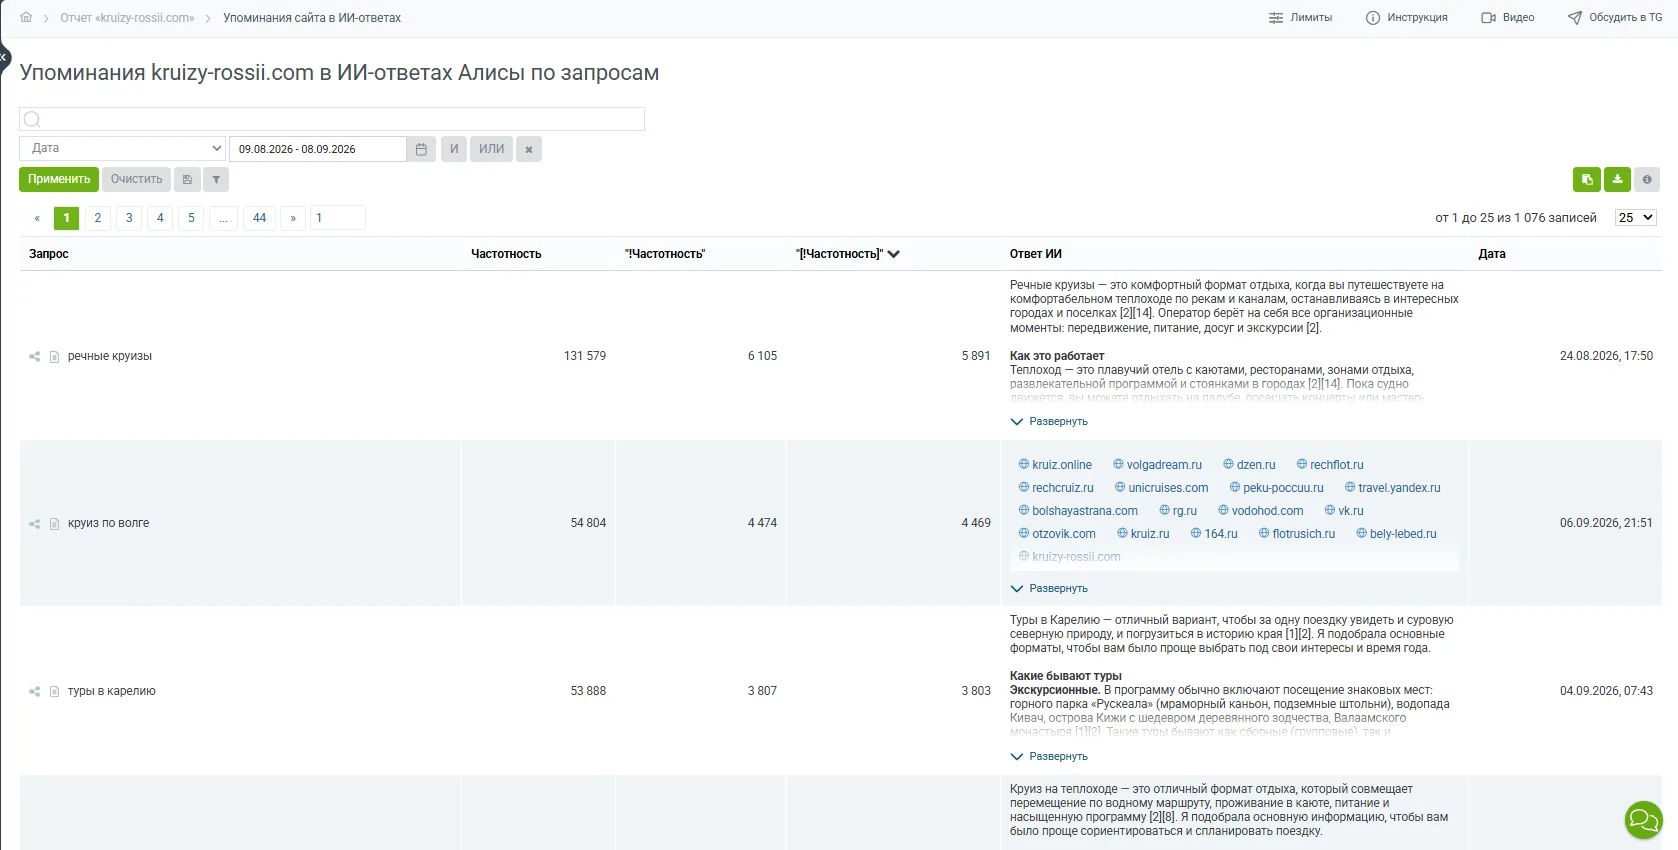
Task: Sort by the Запрос column header
Action: [49, 254]
